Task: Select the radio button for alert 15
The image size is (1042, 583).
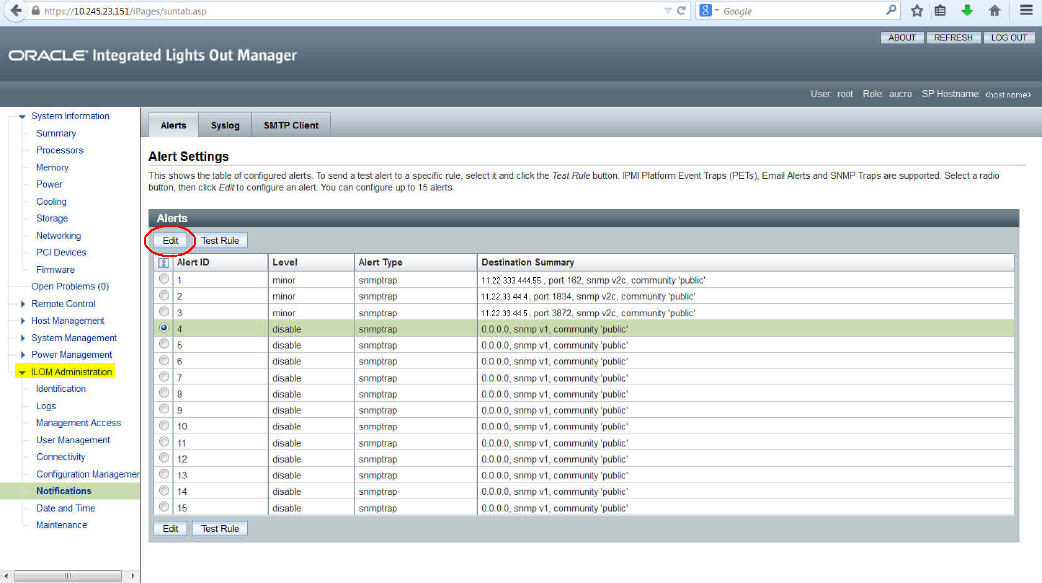Action: (x=163, y=507)
